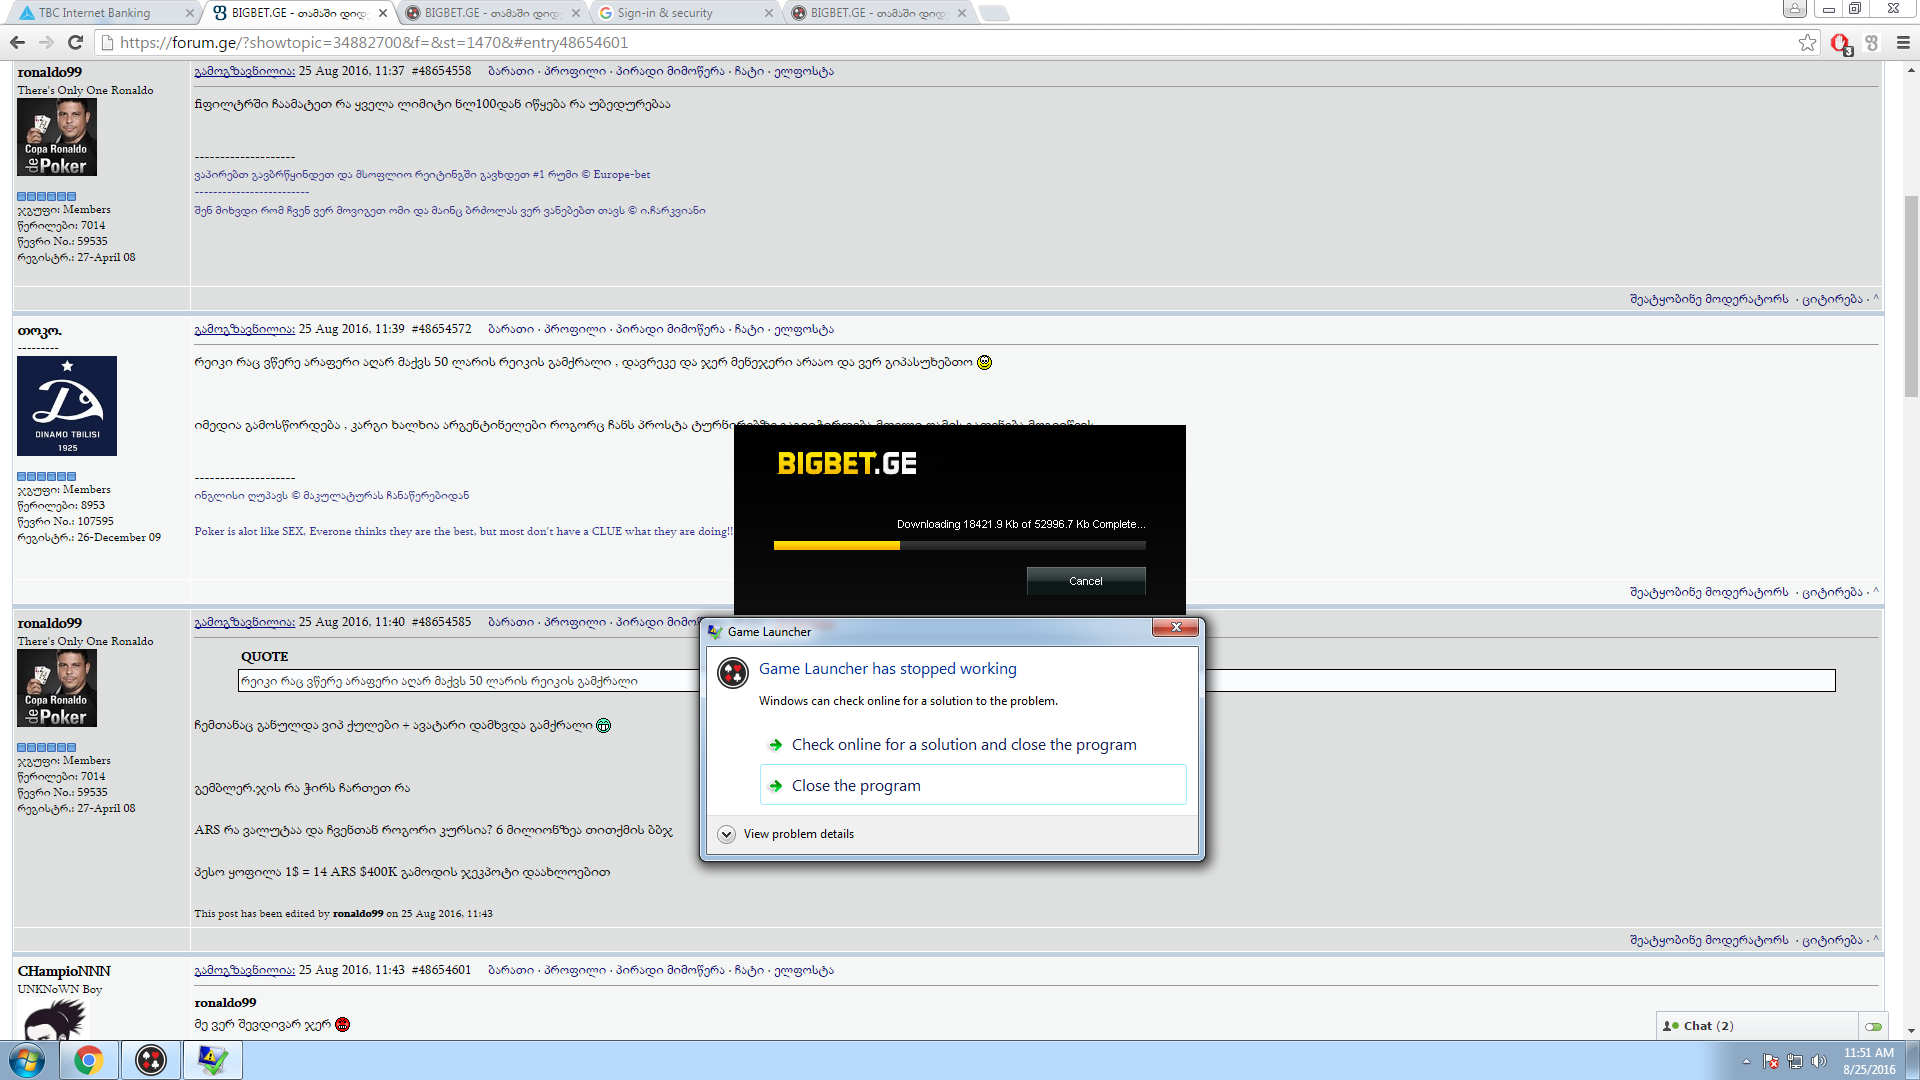Click the browser reload icon
1920x1080 pixels.
coord(75,42)
